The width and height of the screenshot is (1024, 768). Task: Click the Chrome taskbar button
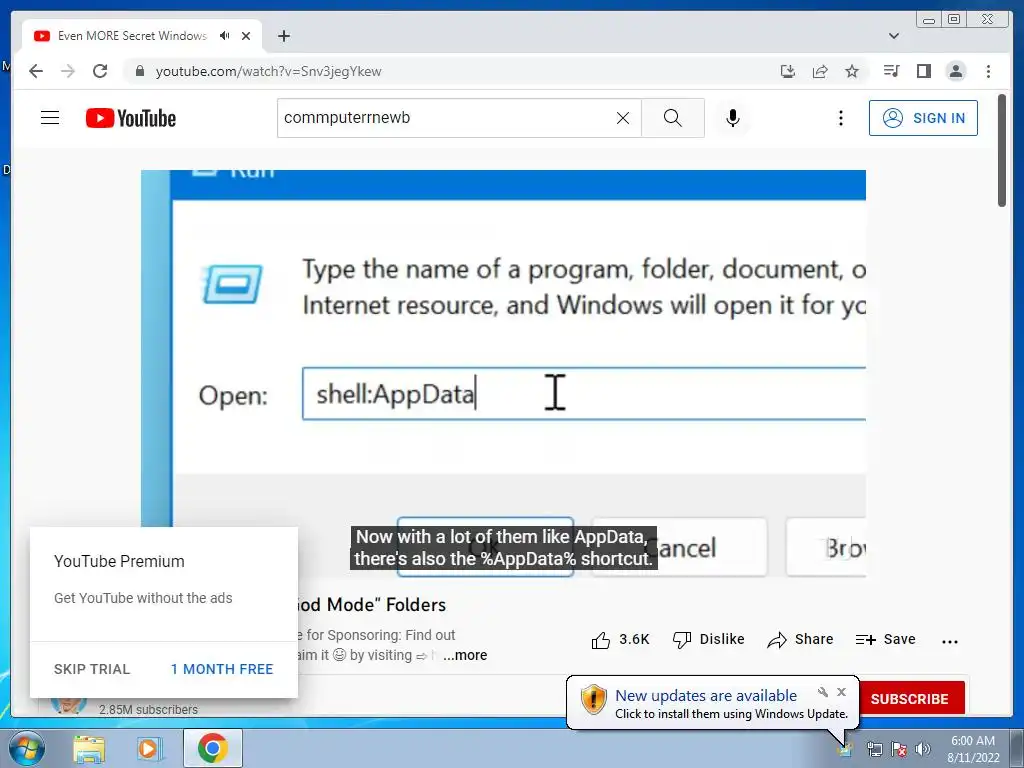212,748
